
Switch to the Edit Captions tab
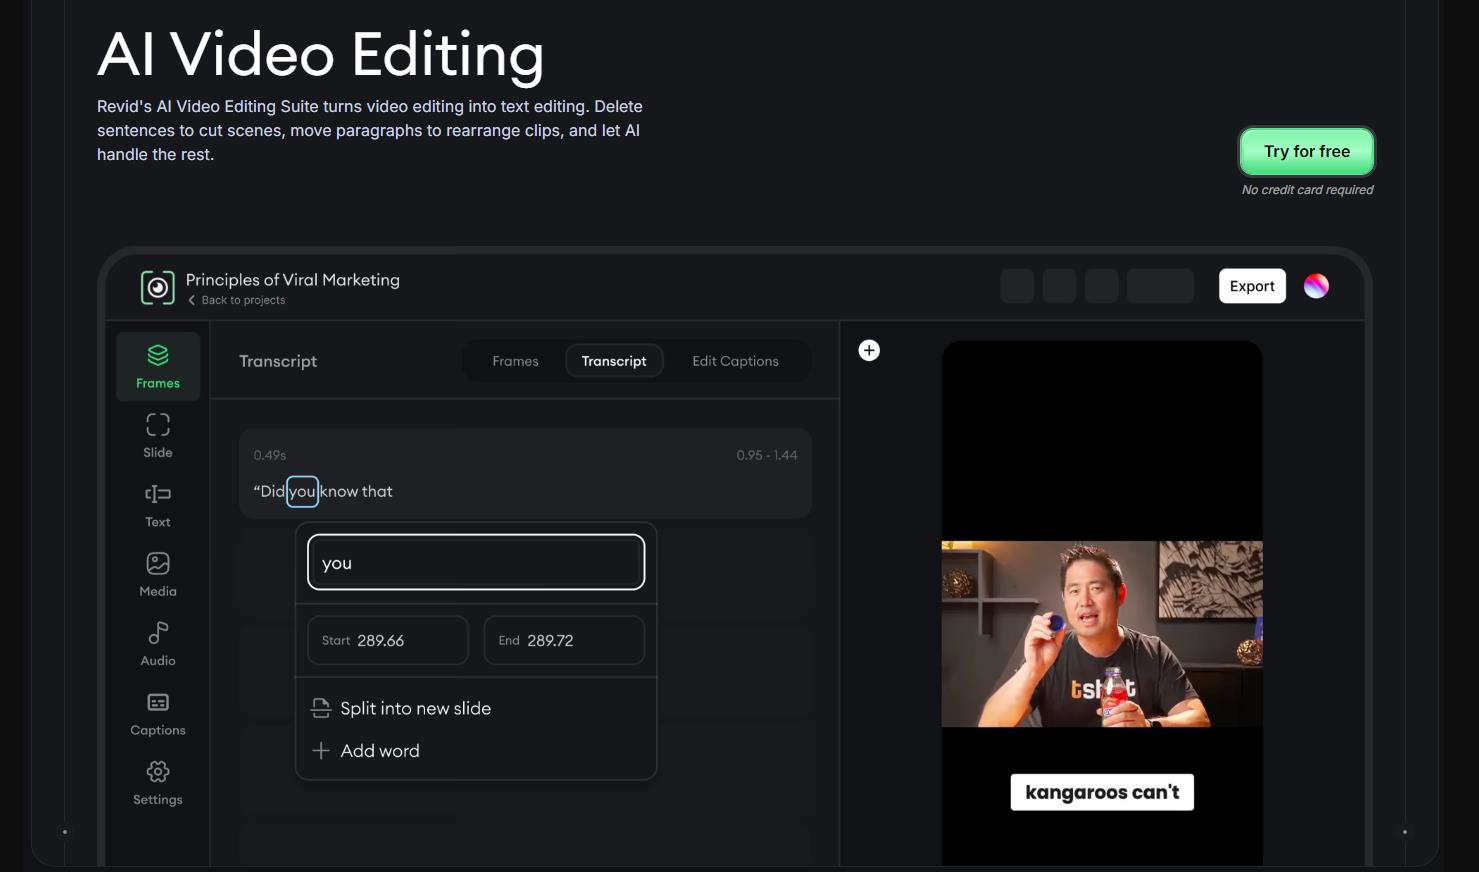(735, 361)
